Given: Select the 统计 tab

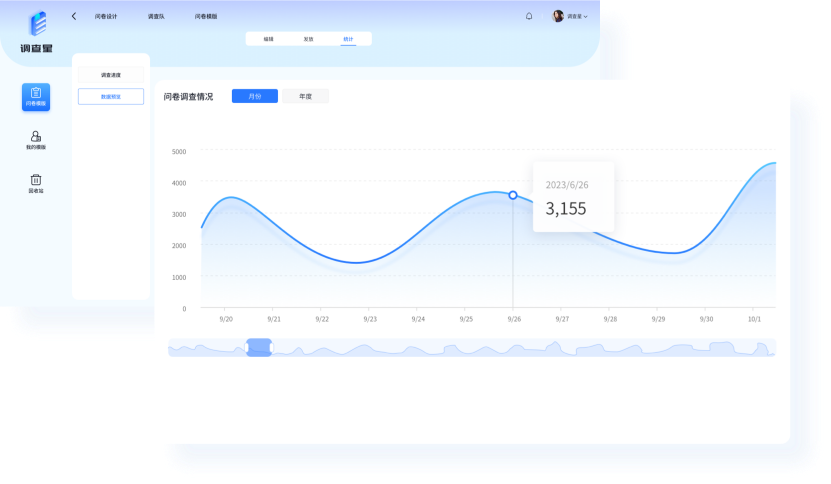Looking at the screenshot, I should 348,39.
